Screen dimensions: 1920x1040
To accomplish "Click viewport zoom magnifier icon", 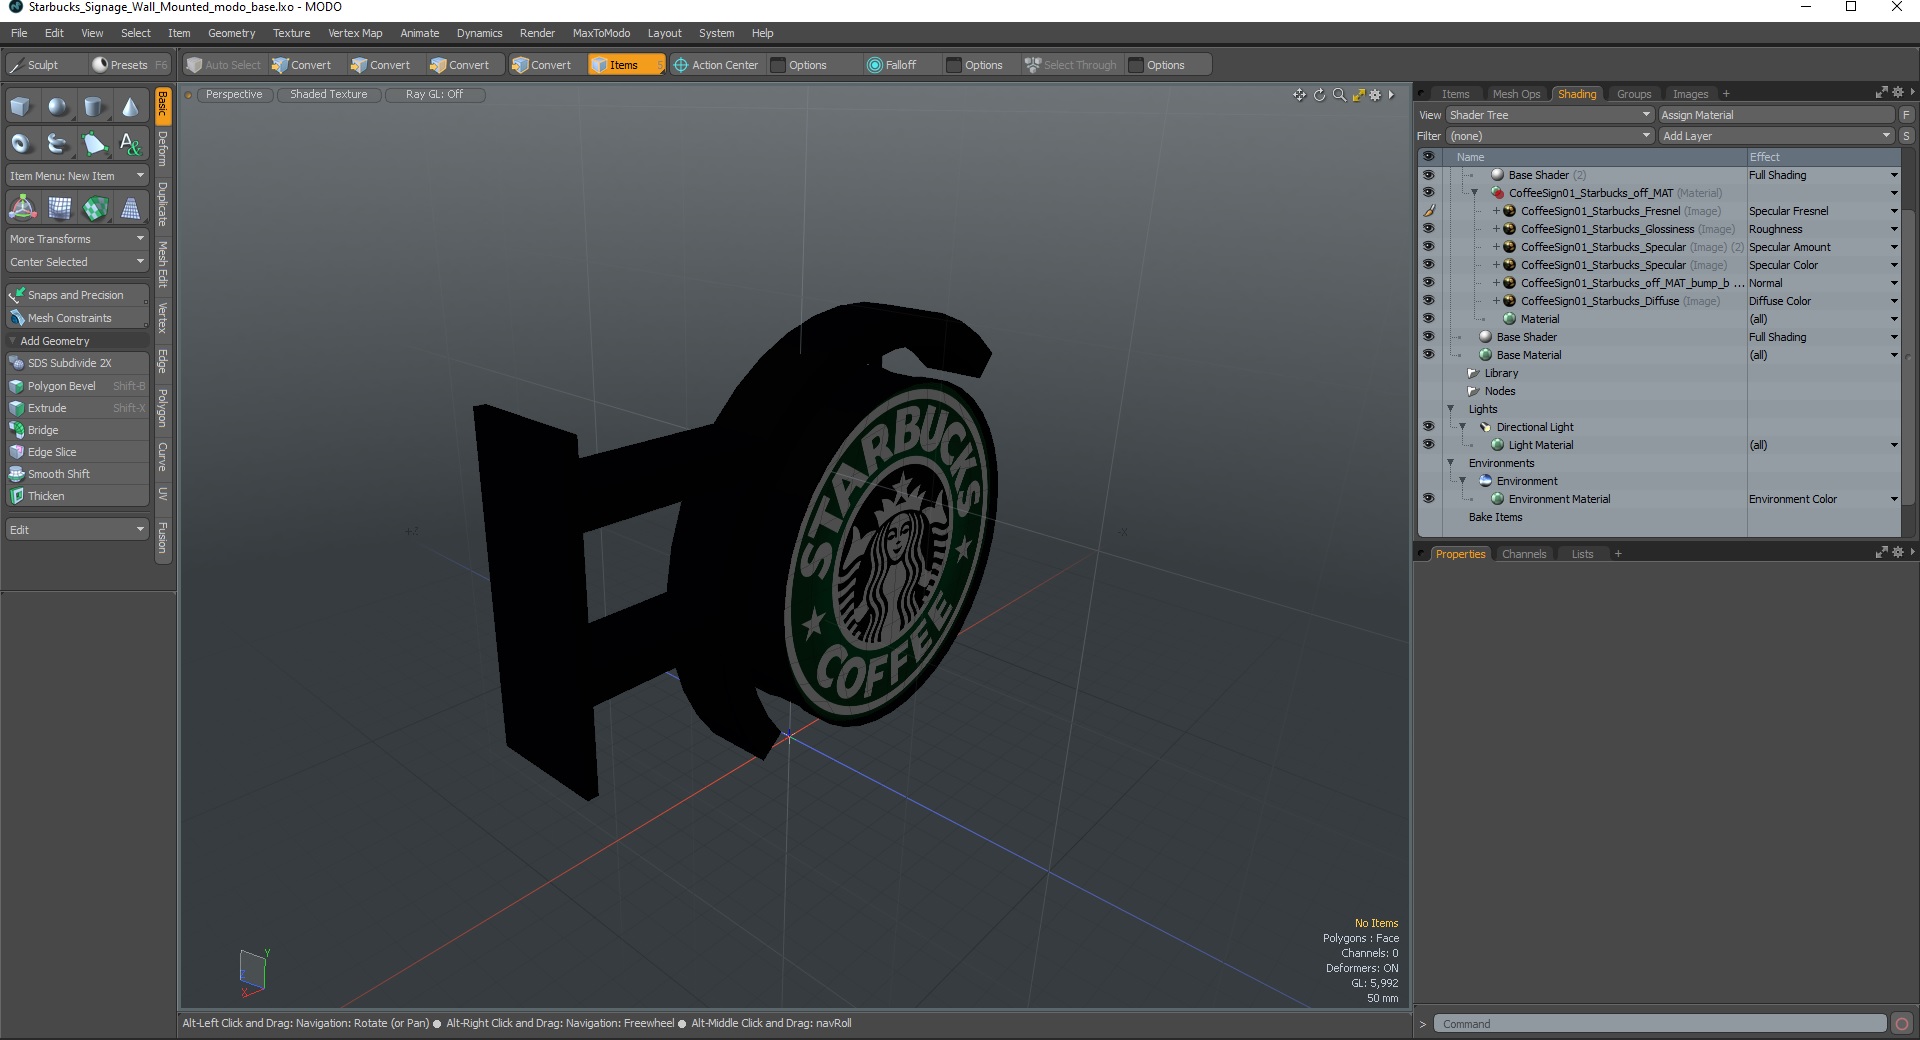I will pyautogui.click(x=1339, y=95).
